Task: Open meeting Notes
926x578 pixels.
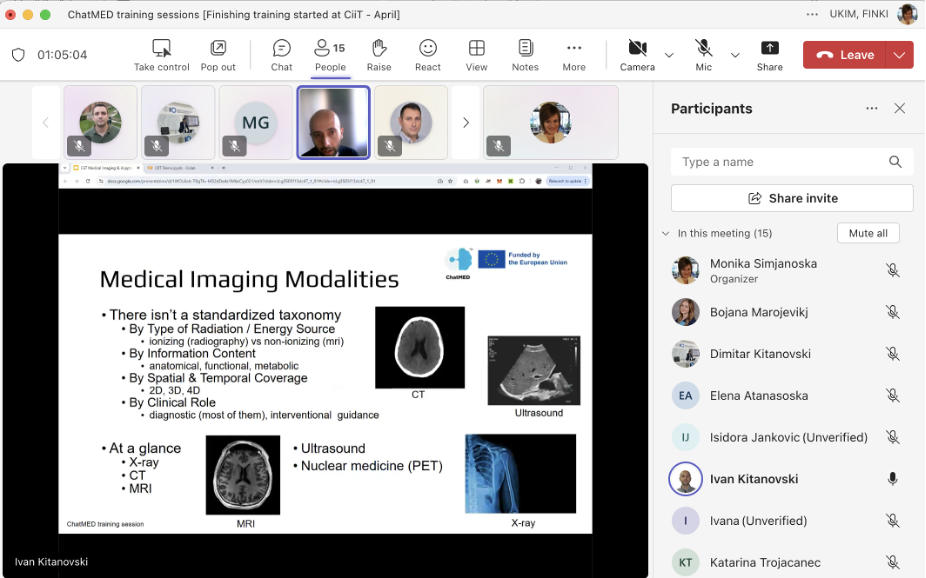Action: (x=525, y=49)
